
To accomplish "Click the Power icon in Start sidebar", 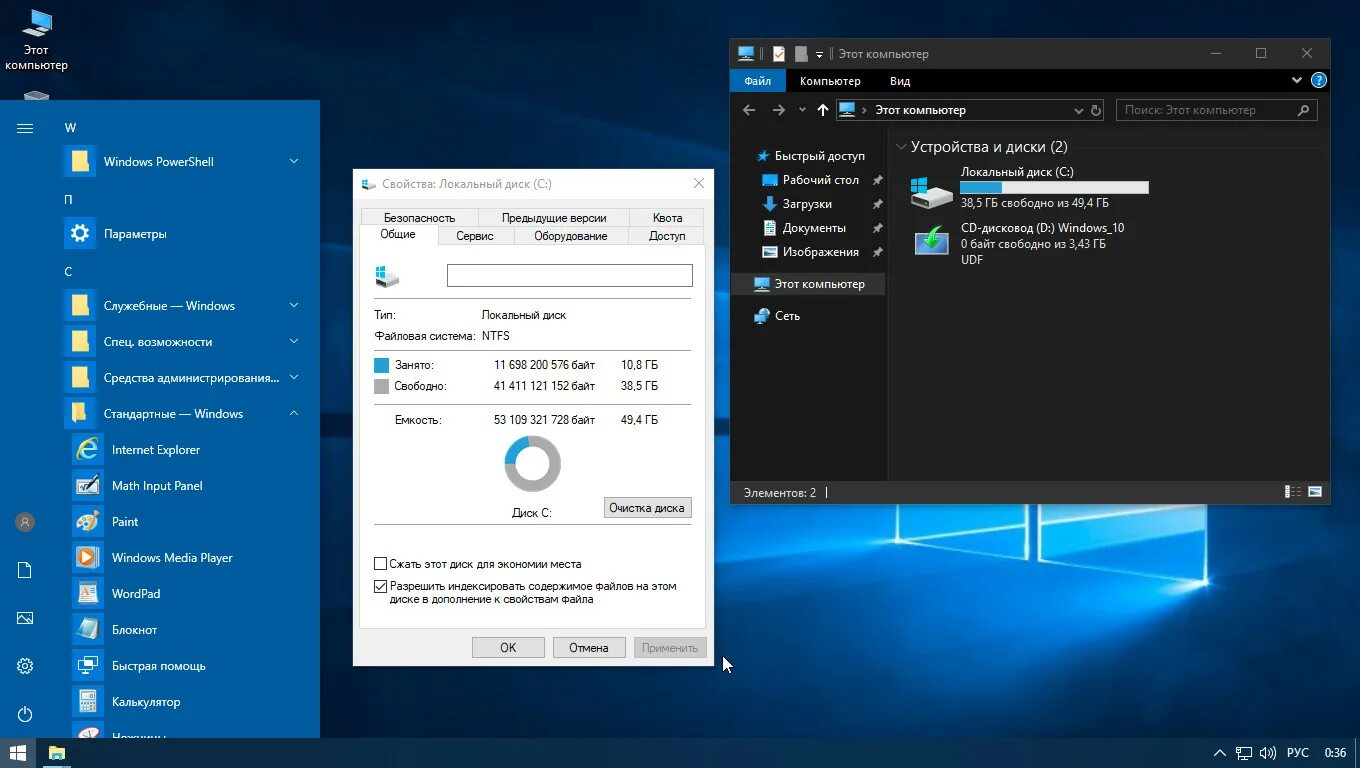I will (x=25, y=714).
